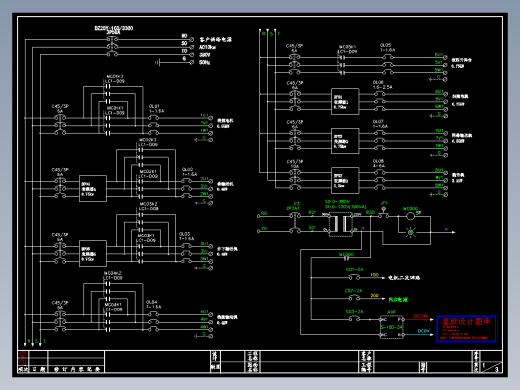
Task: Click the OL01 overload relay symbol
Action: 153,125
